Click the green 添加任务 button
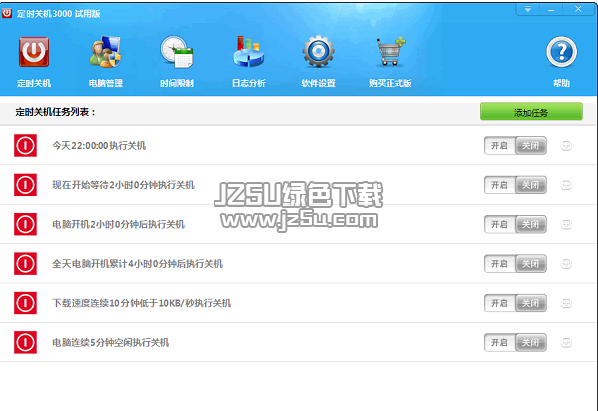Screen dimensions: 598x411 click(x=531, y=112)
